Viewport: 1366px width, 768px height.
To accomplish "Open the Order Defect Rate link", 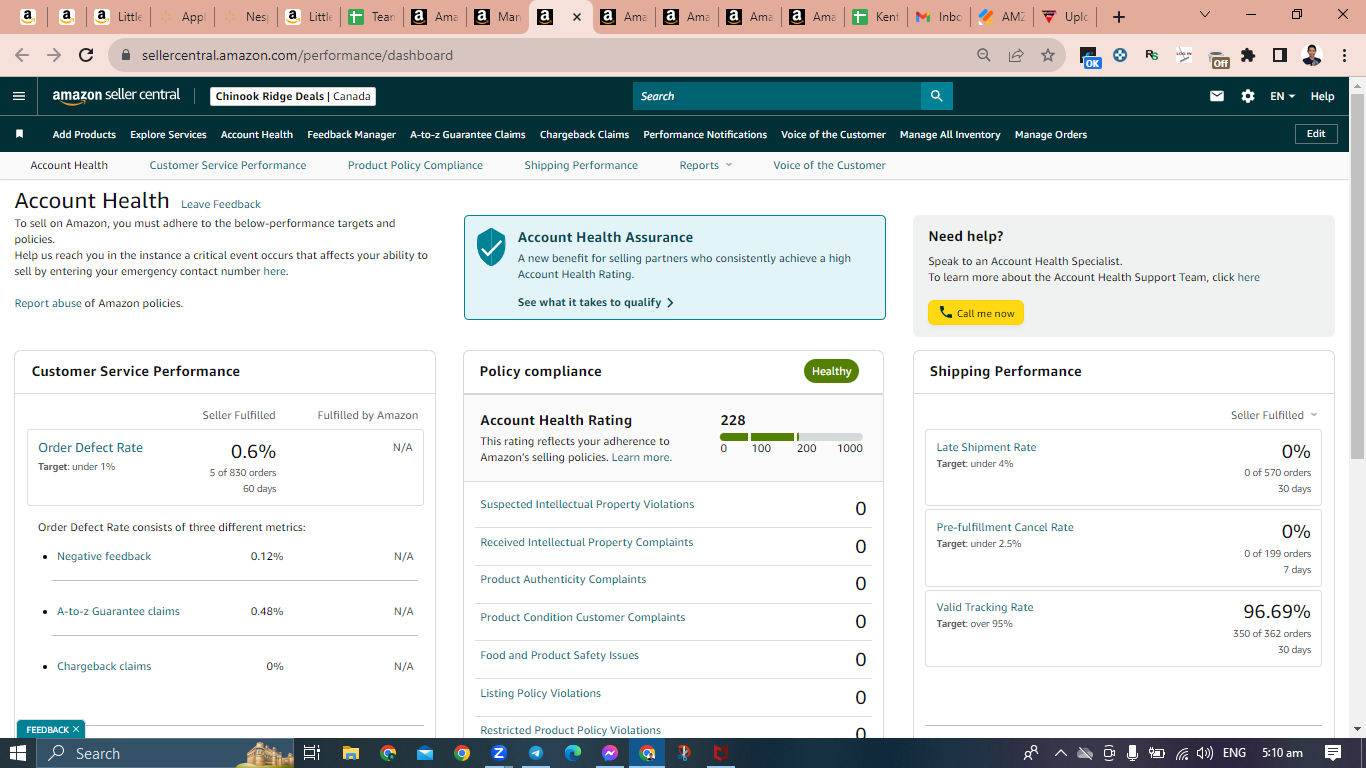I will [90, 448].
